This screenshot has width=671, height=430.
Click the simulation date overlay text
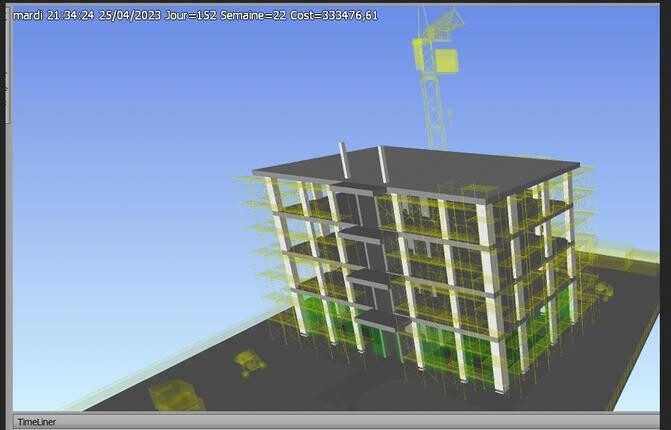(130, 15)
